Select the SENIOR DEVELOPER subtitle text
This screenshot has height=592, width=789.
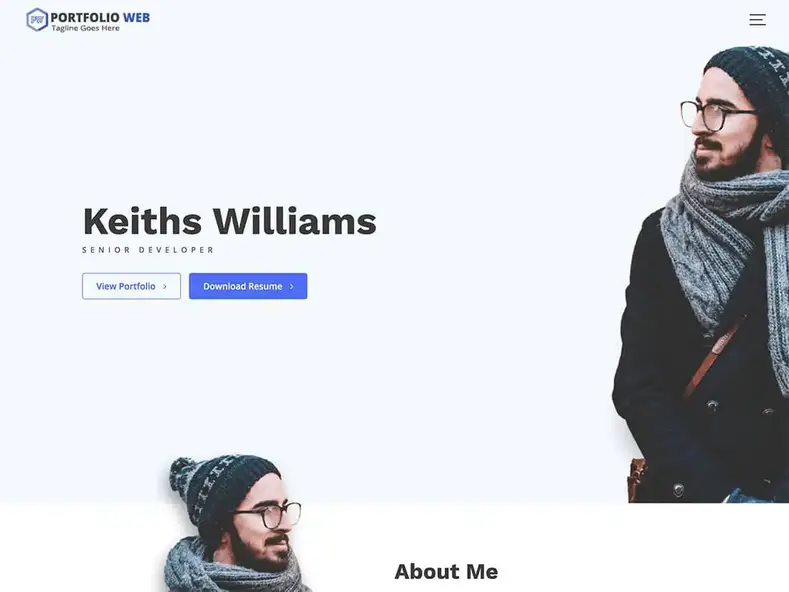(148, 250)
